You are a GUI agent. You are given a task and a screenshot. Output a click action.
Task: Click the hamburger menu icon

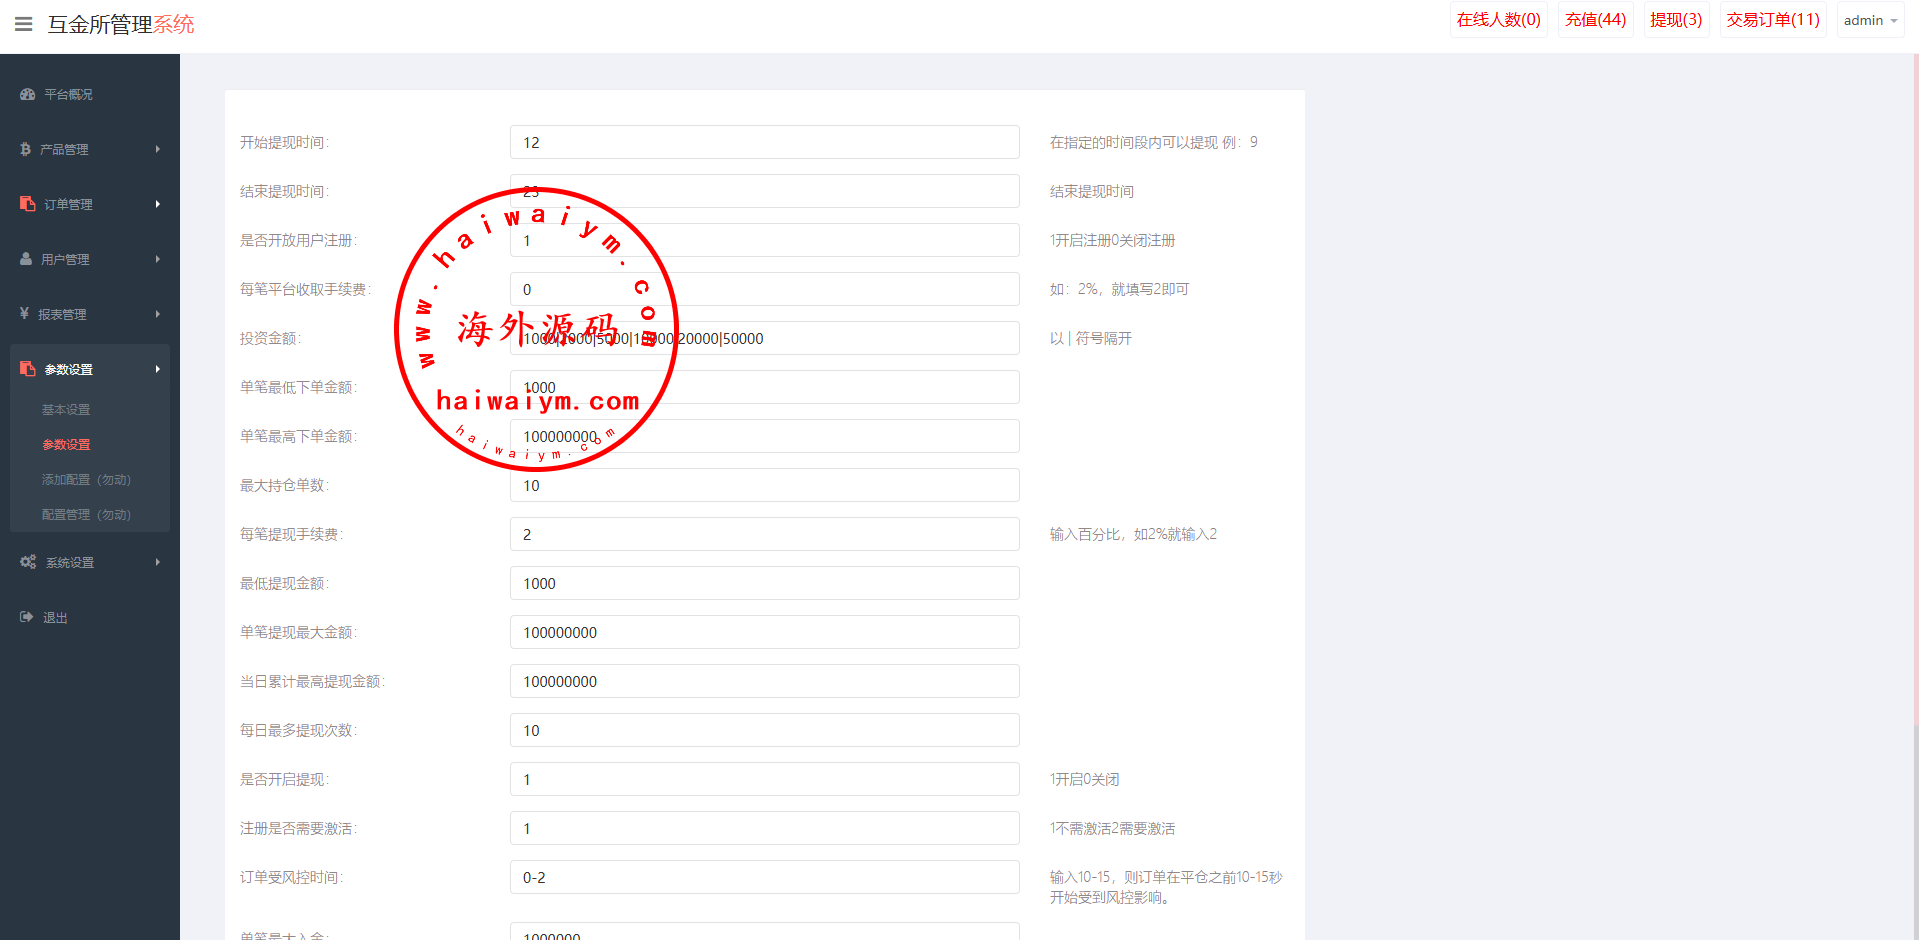(x=24, y=24)
